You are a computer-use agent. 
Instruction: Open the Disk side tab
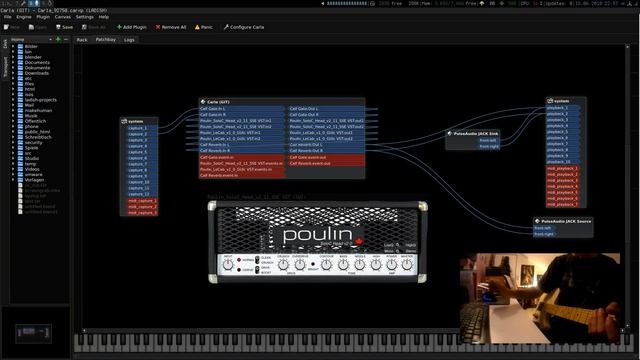5,44
